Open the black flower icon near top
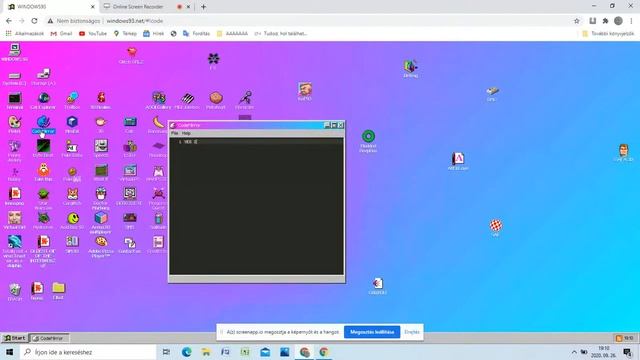The height and width of the screenshot is (360, 640). (213, 61)
